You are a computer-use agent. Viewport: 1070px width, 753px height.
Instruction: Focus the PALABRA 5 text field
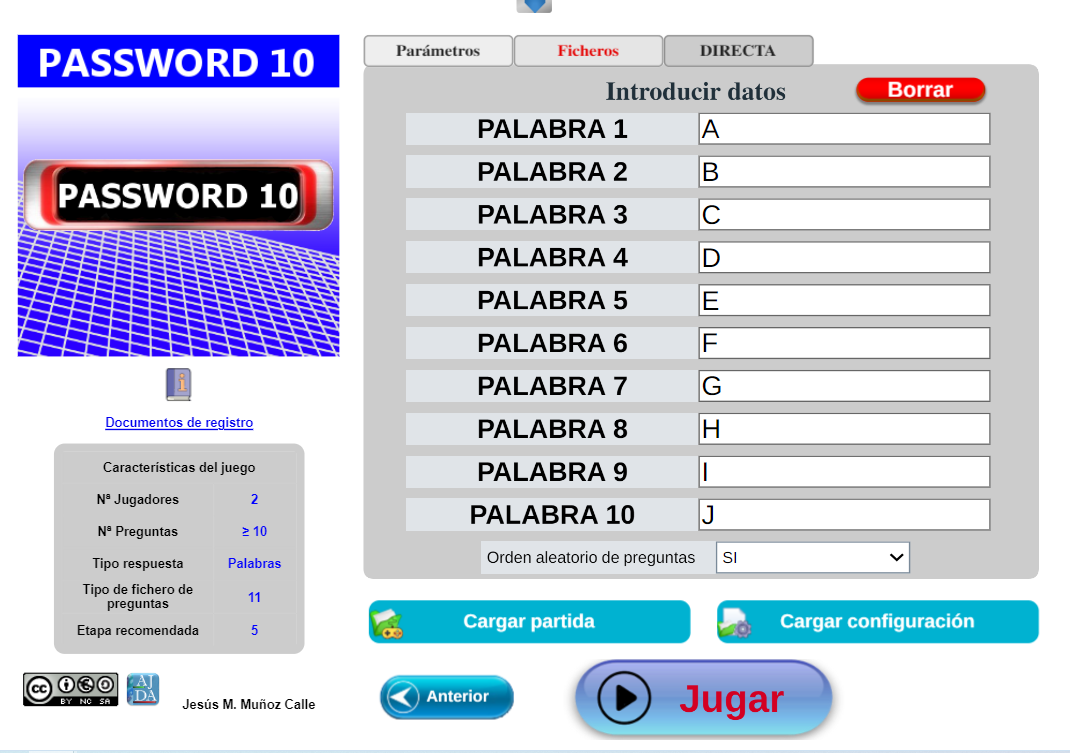coord(844,301)
